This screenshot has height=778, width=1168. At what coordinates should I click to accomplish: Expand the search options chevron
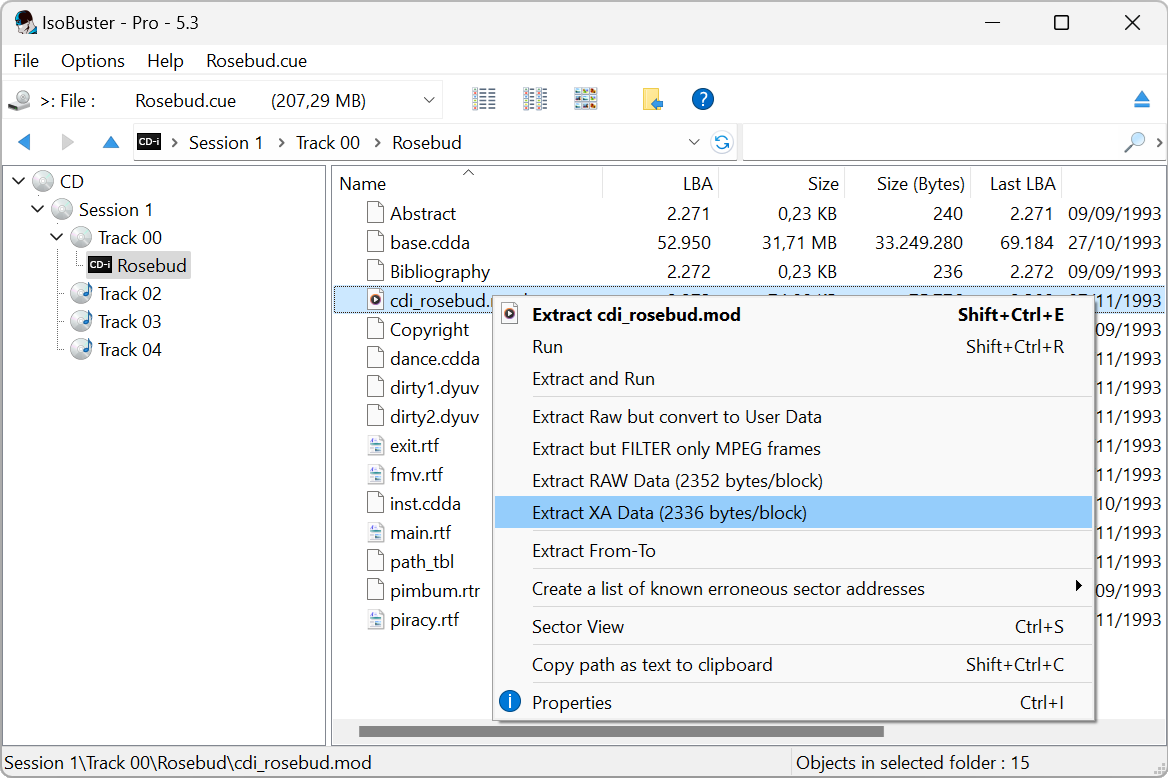1159,142
